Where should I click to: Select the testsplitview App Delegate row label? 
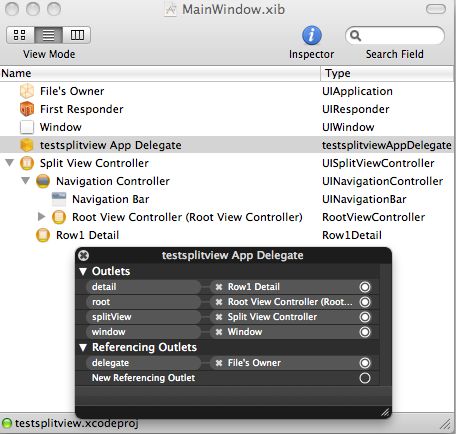click(x=111, y=145)
